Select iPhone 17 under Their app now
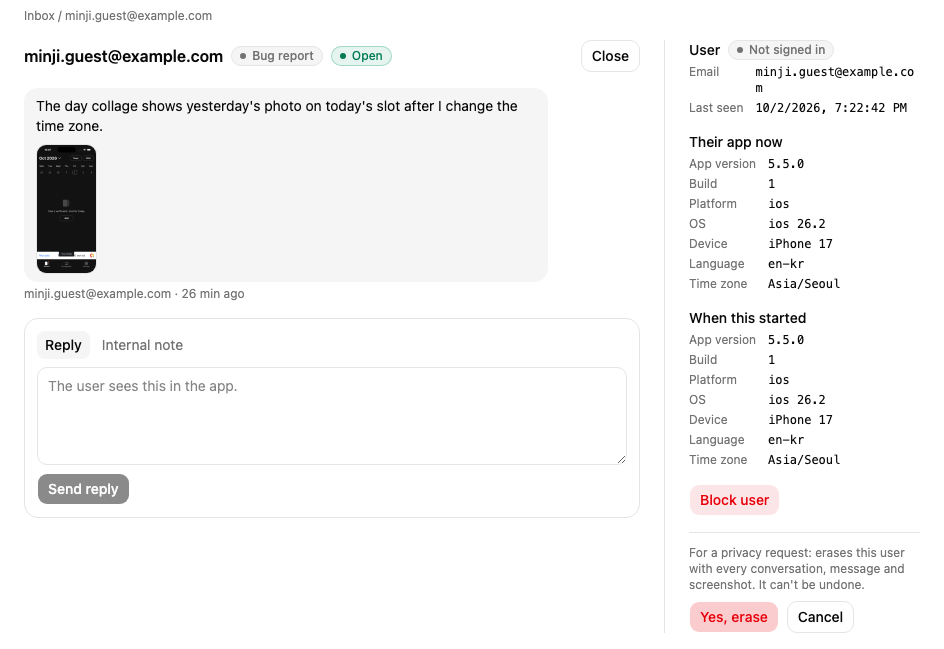 click(800, 244)
